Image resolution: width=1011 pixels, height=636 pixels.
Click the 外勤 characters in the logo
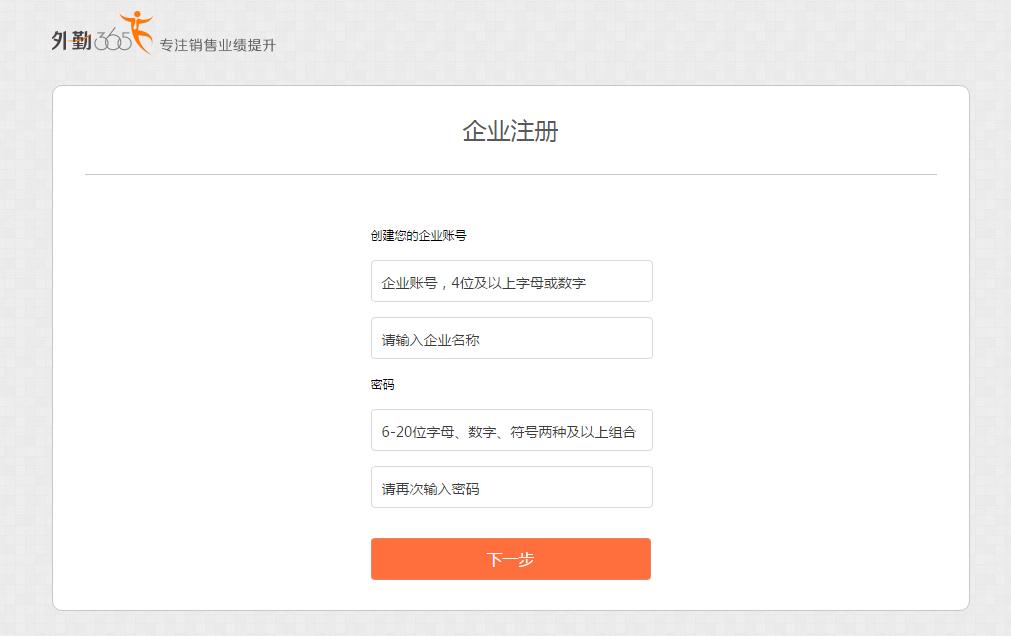click(x=71, y=40)
